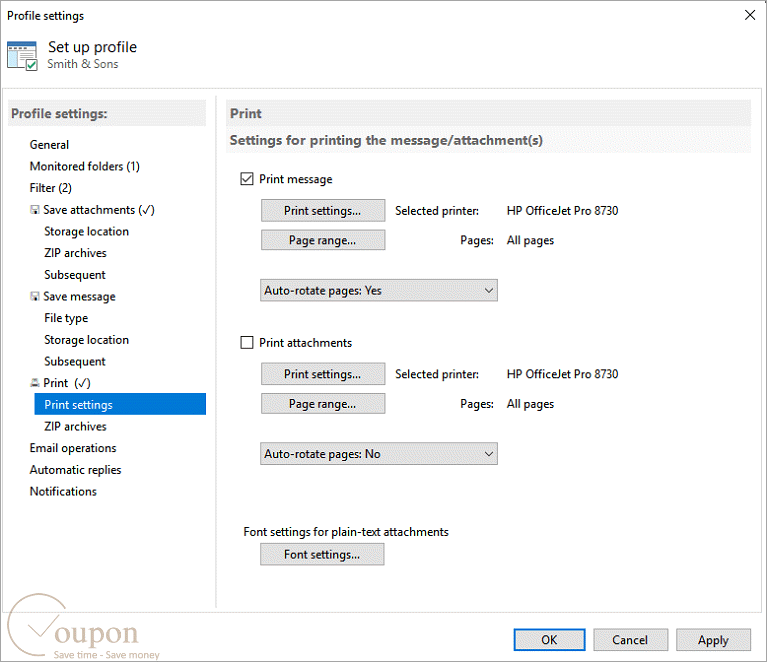Open Notifications settings
Screen dimensions: 767x662
coord(63,491)
